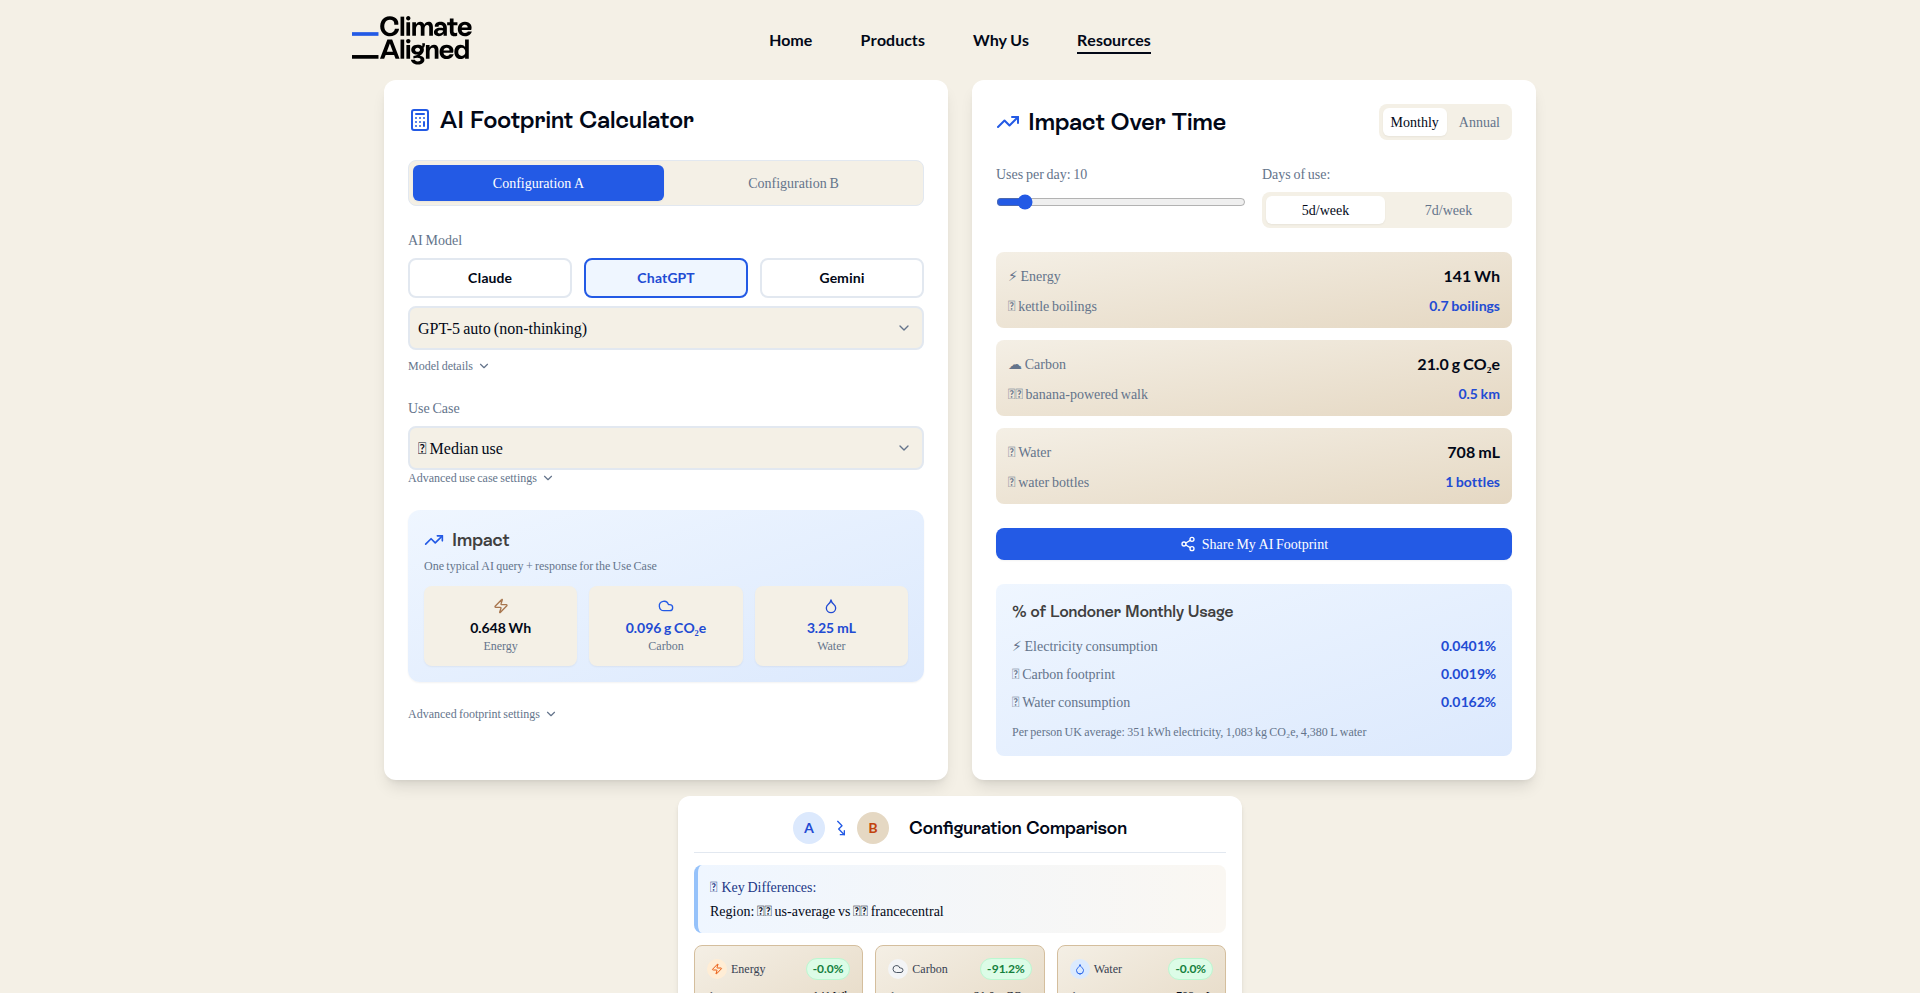Click the Carbon cloud icon in comparison card

(898, 969)
